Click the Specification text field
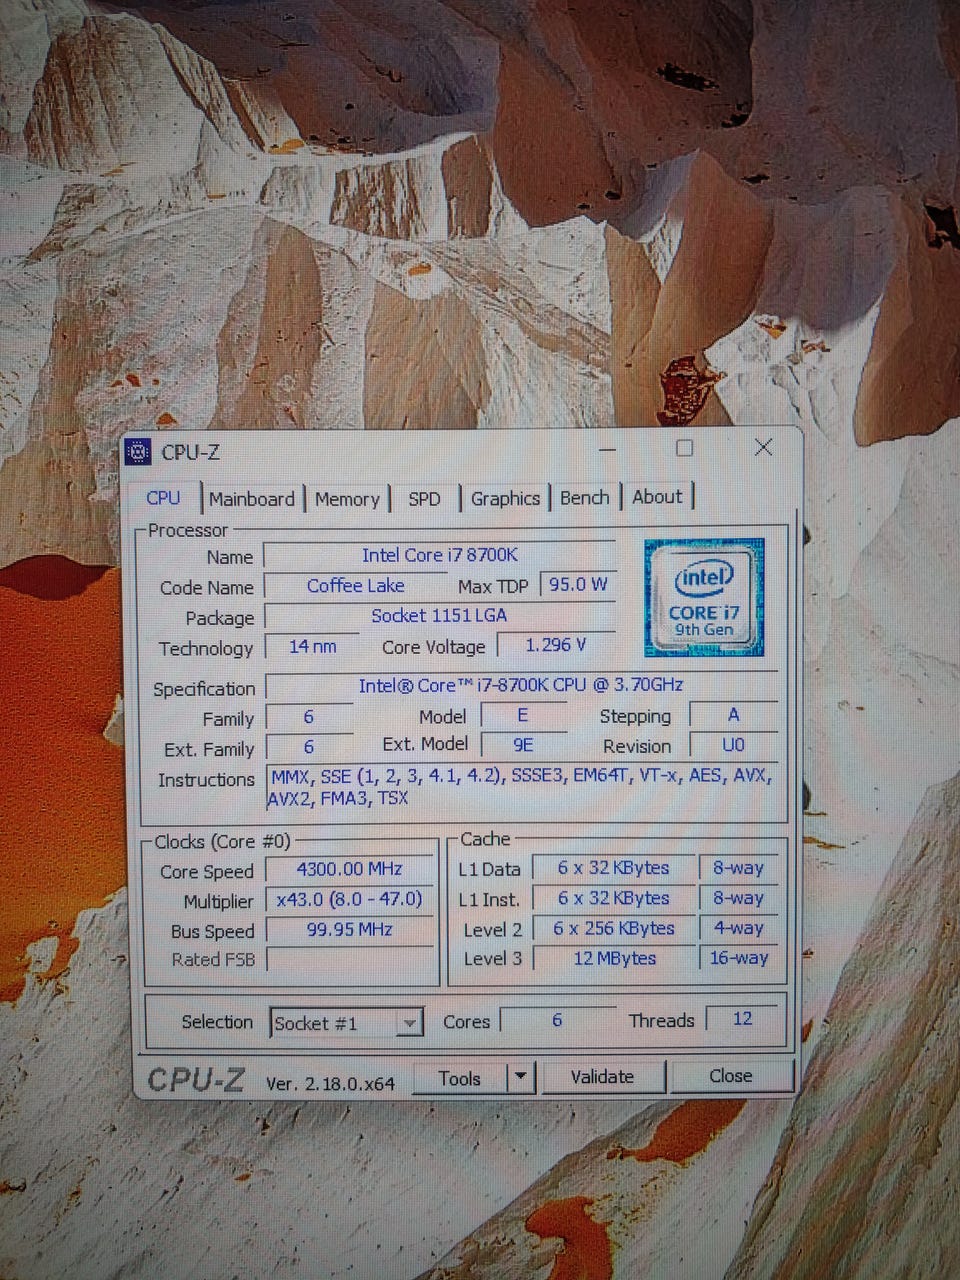Screen dimensions: 960x1280 (521, 685)
